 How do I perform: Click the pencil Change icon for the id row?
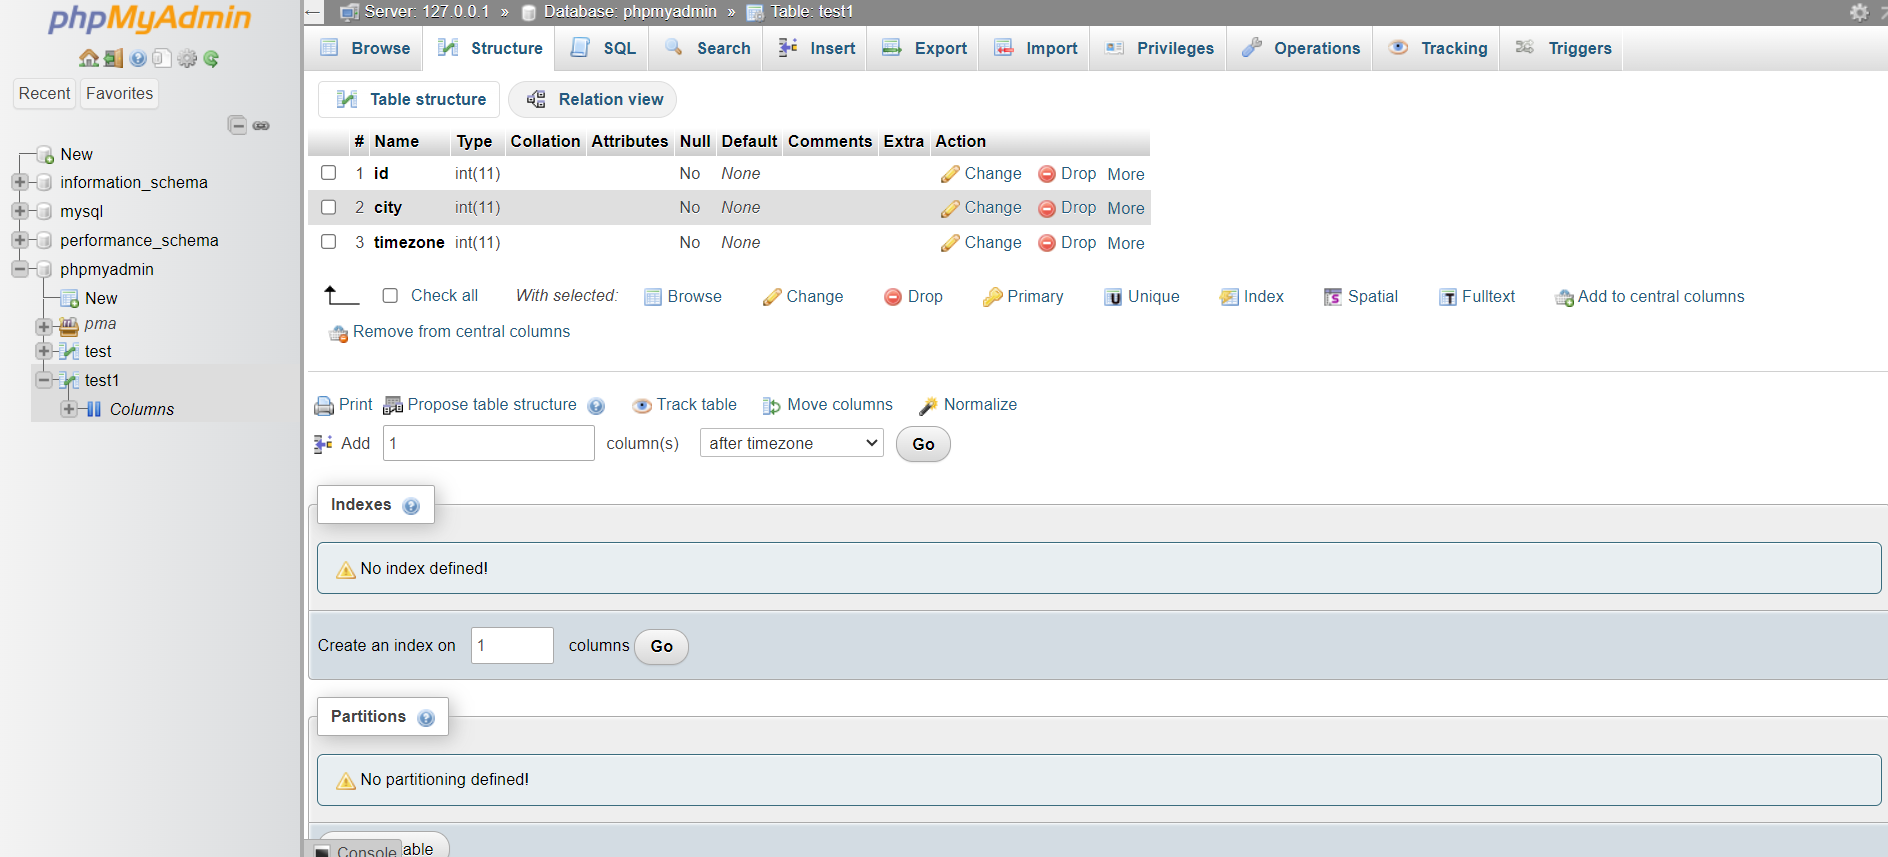pyautogui.click(x=950, y=174)
